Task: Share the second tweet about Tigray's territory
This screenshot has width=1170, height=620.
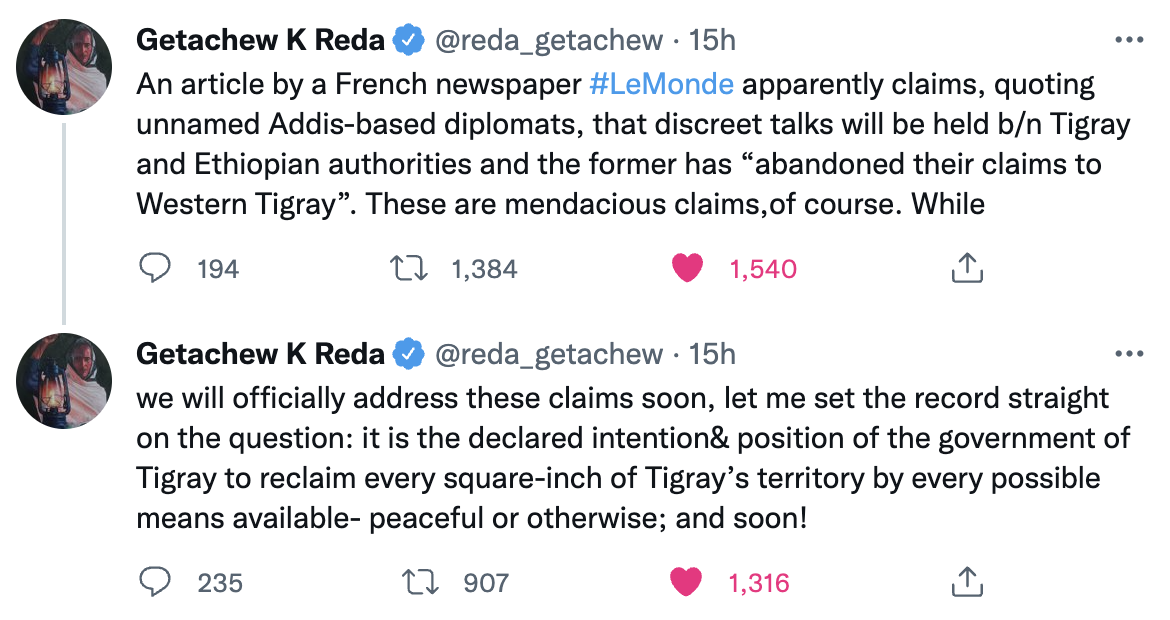Action: coord(967,582)
